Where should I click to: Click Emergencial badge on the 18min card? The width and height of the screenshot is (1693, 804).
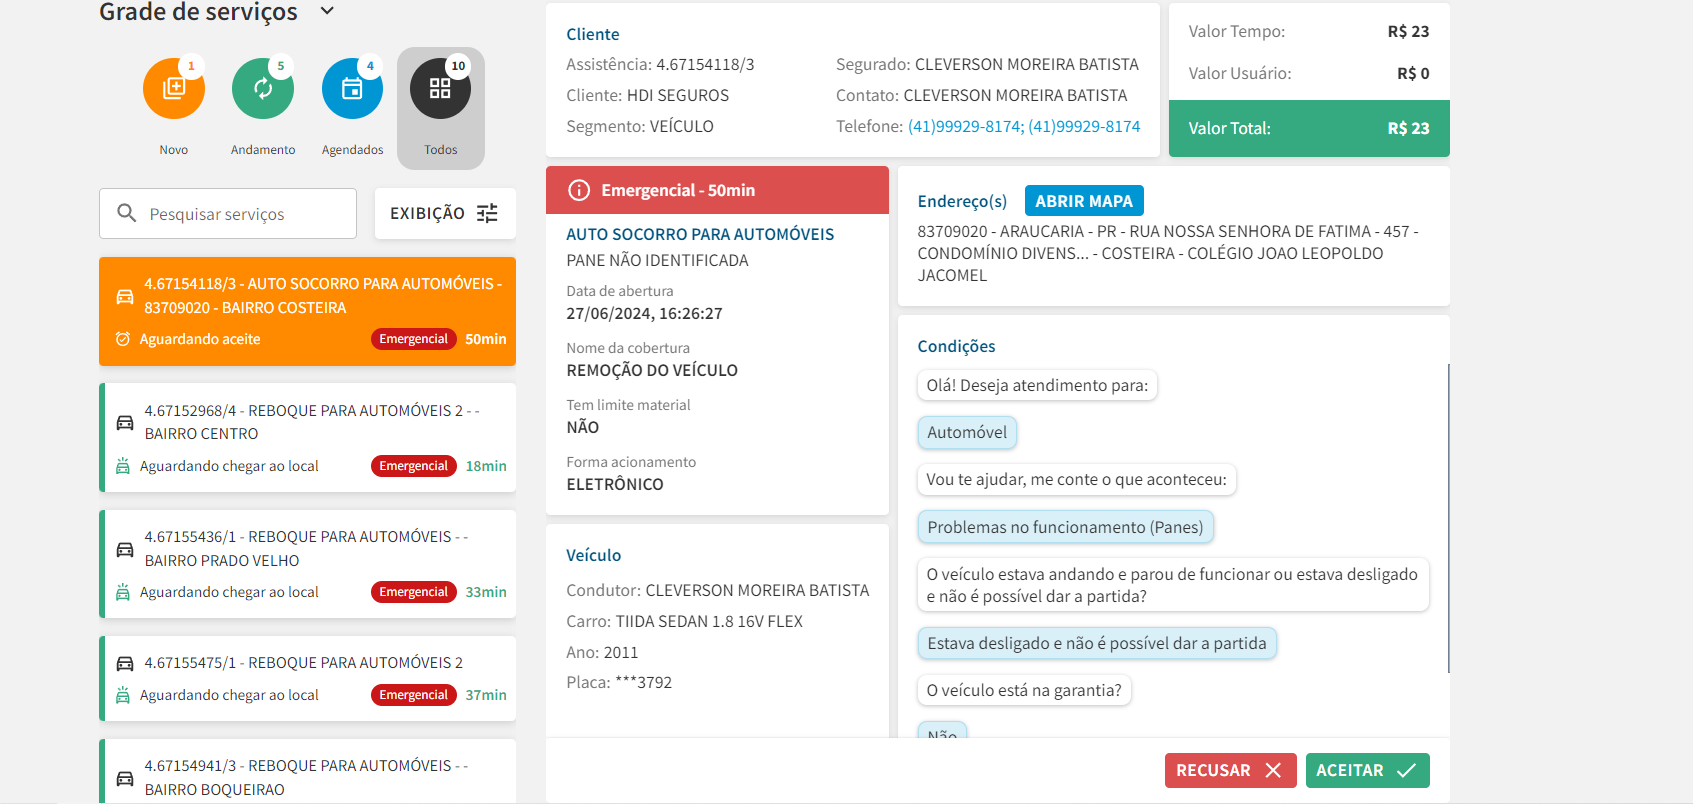click(414, 466)
